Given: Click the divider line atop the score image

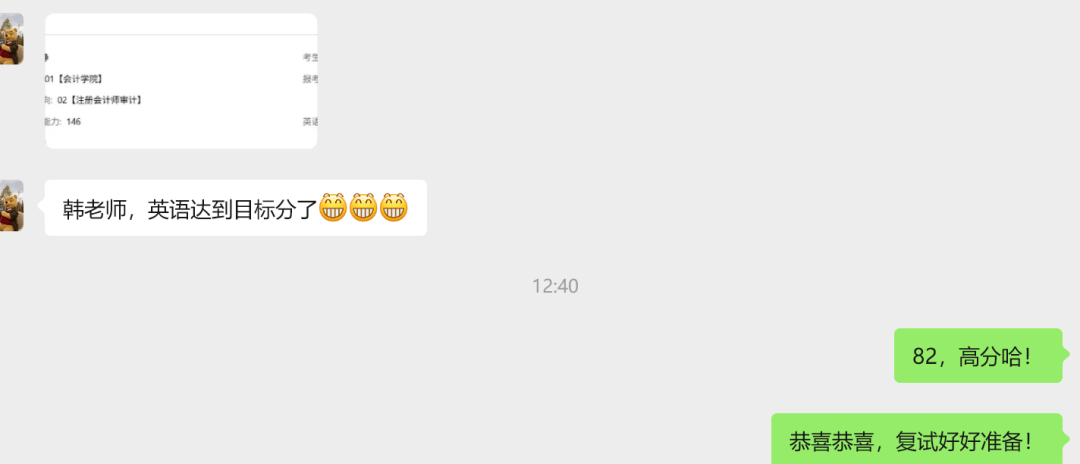Looking at the screenshot, I should pyautogui.click(x=181, y=34).
